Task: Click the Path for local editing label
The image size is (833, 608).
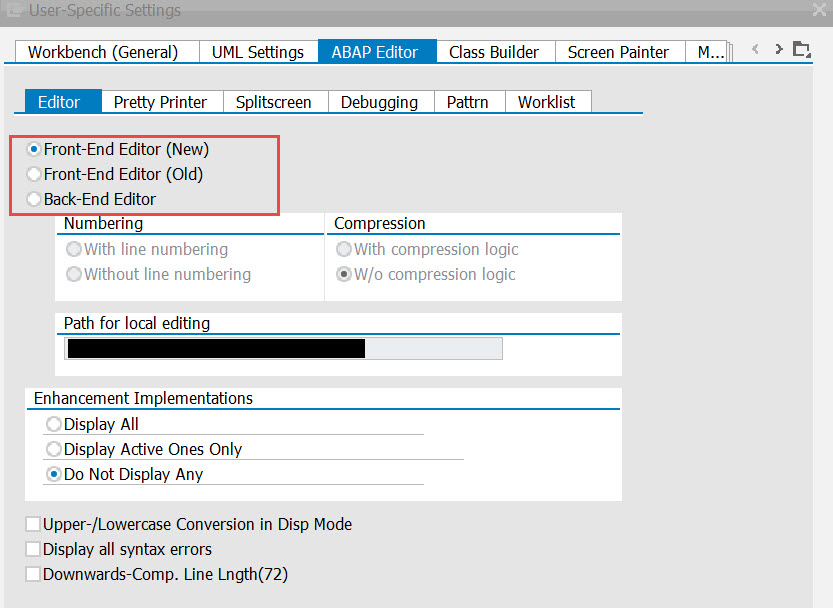Action: click(137, 323)
